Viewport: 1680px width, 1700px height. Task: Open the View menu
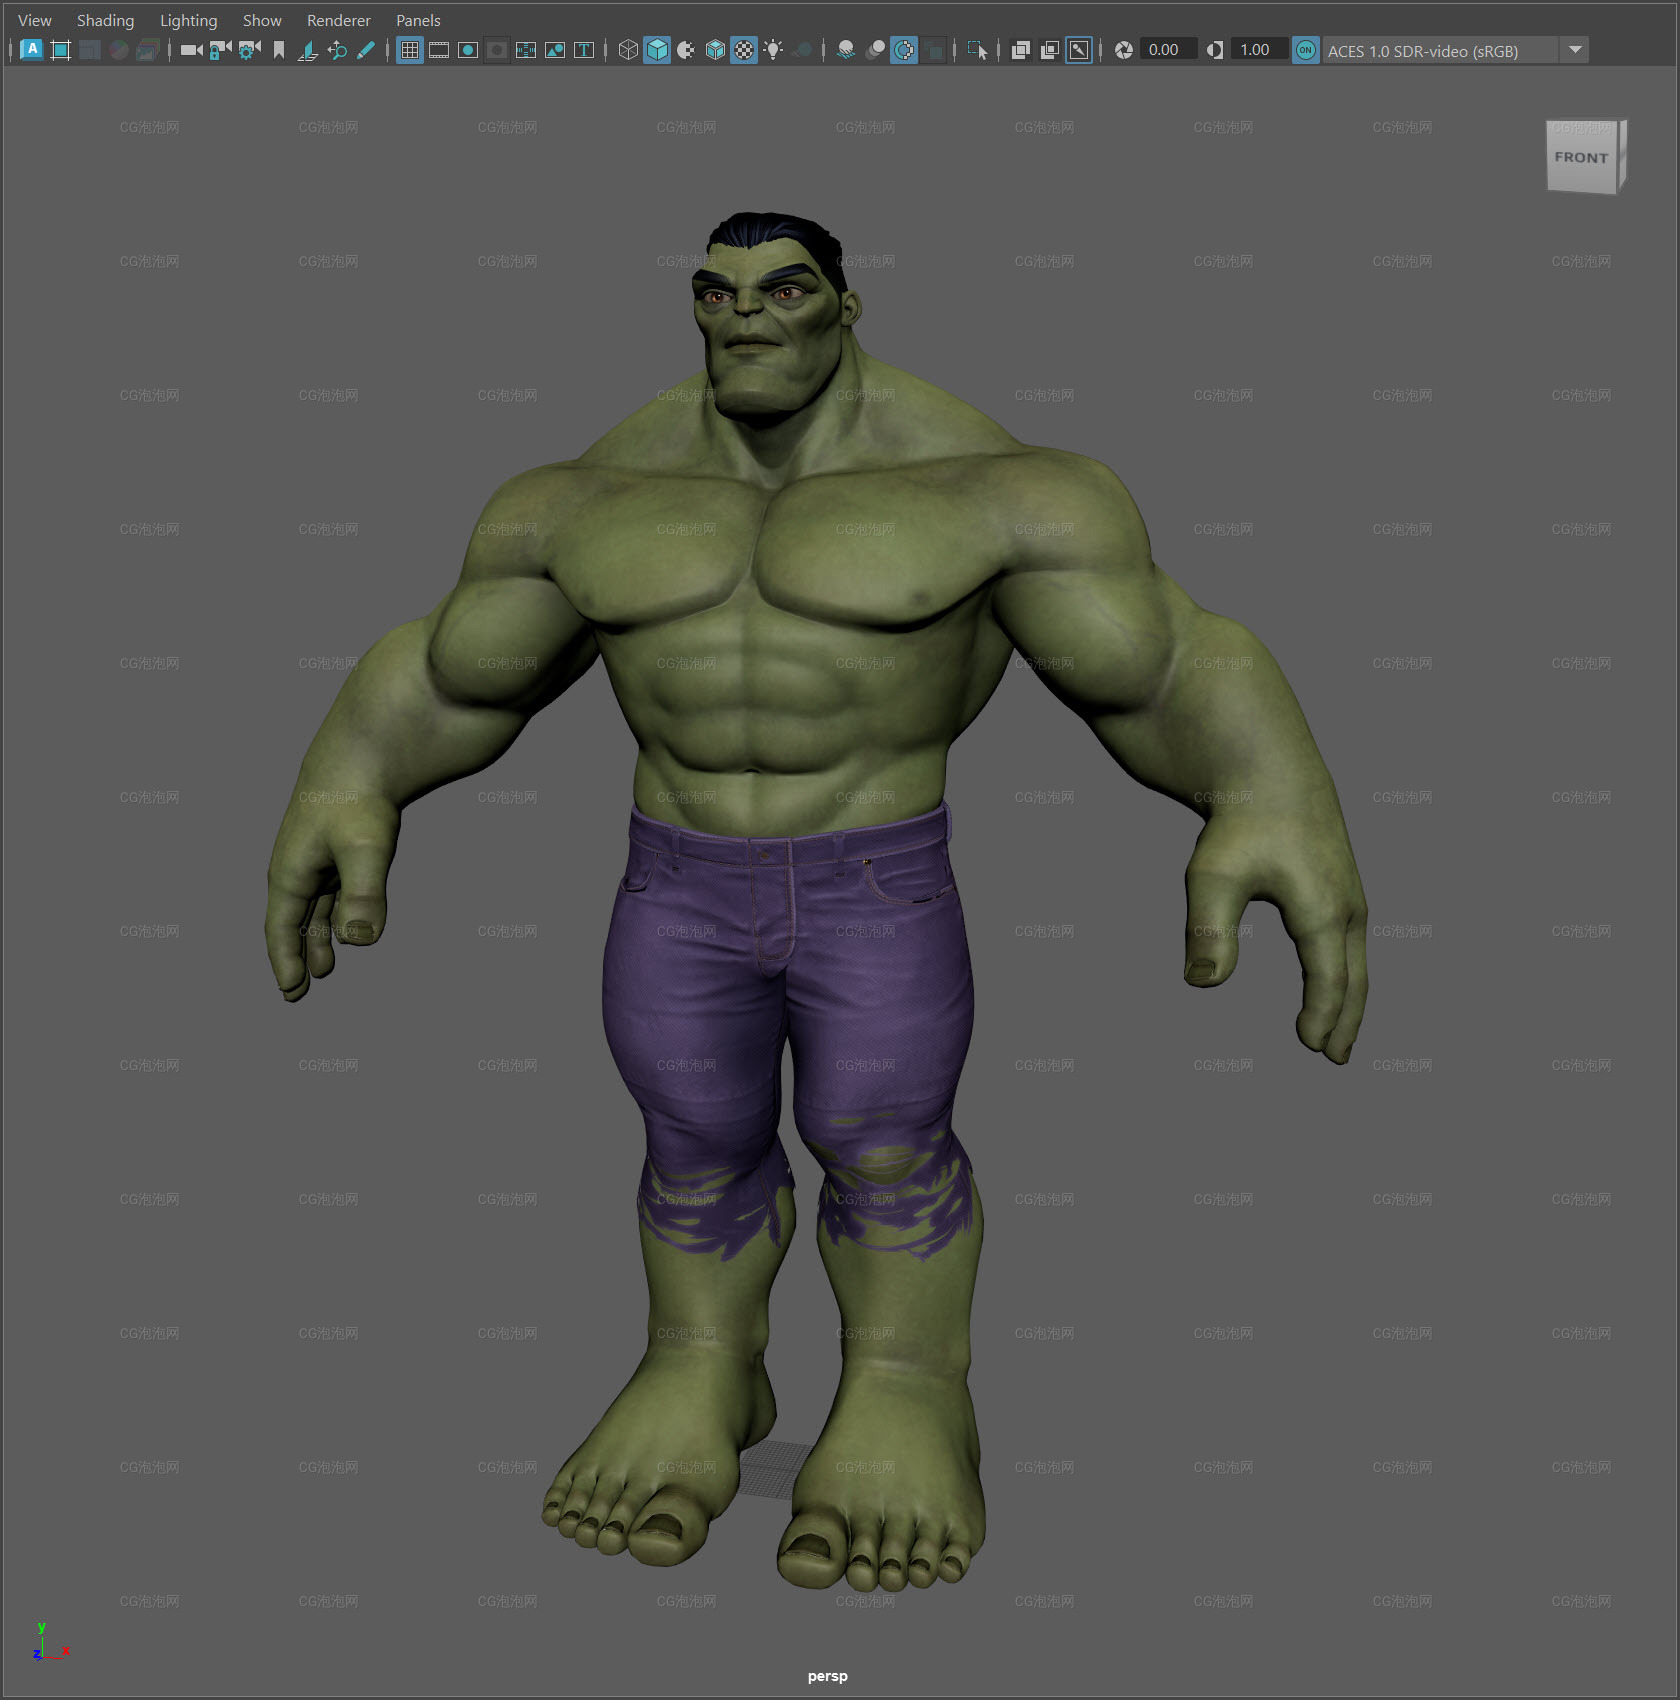point(35,20)
